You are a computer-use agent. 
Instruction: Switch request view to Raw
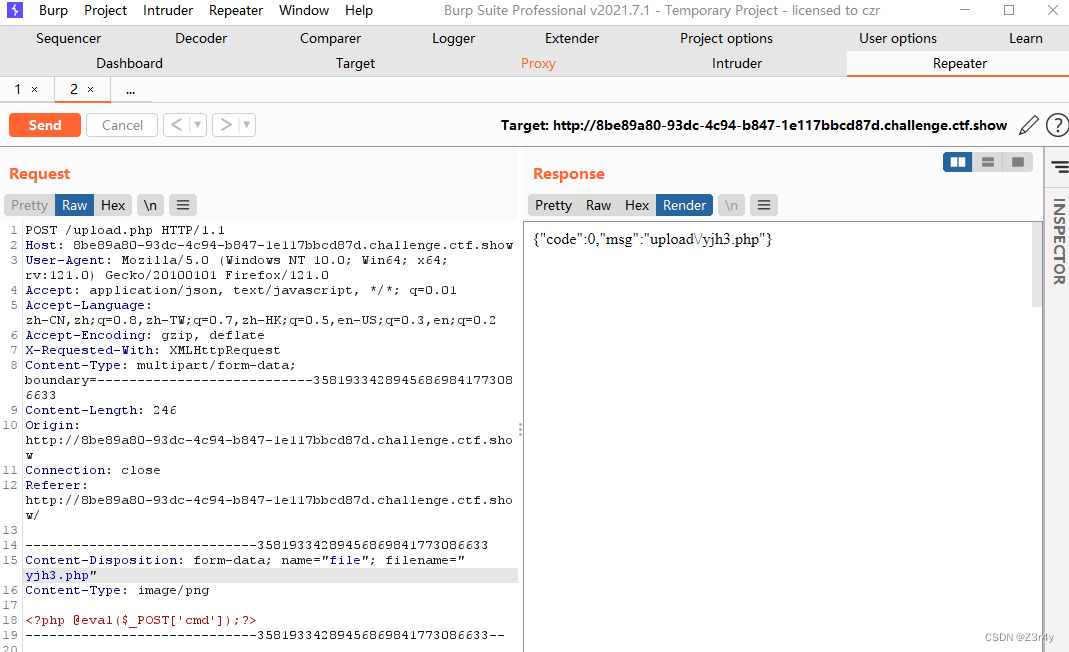(74, 205)
